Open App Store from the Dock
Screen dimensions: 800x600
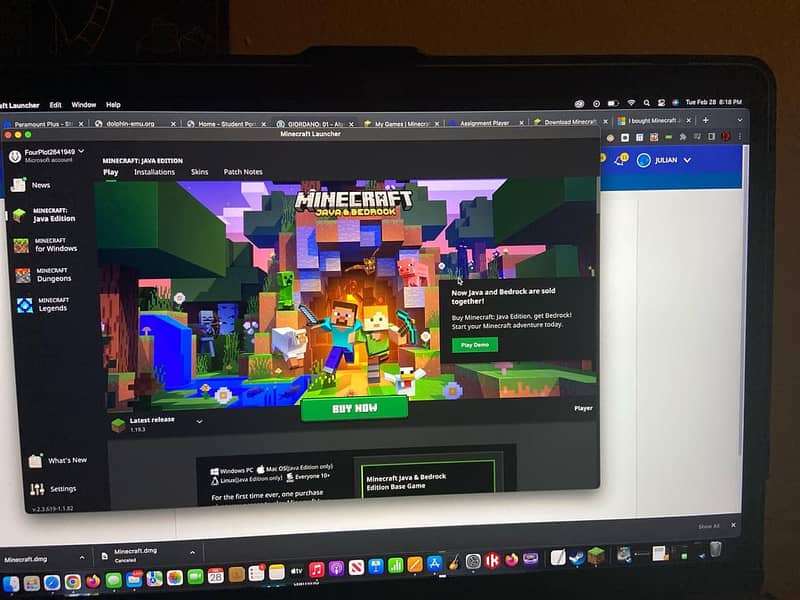point(434,563)
